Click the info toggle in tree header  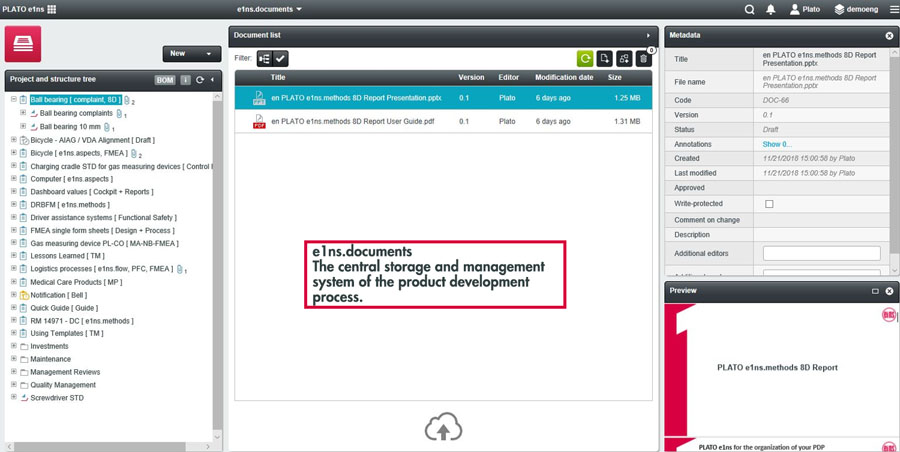click(185, 80)
